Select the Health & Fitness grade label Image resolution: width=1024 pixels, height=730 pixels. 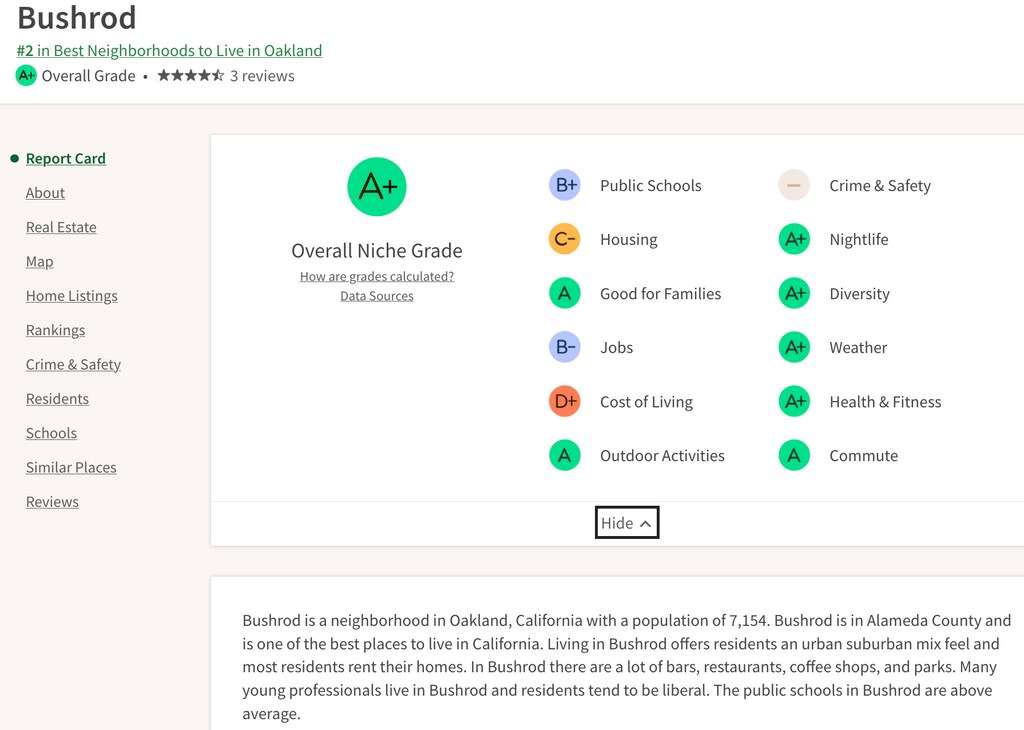[885, 402]
